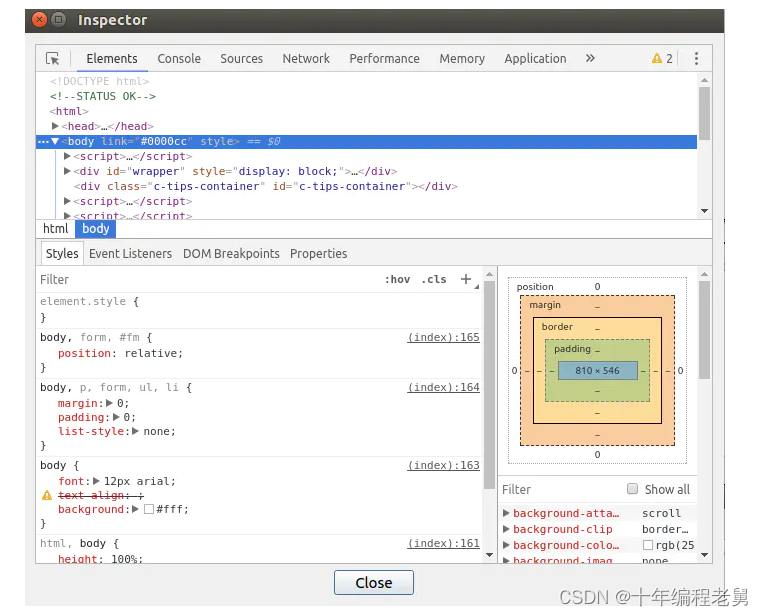Toggle the Show all checkbox
The width and height of the screenshot is (763, 616).
632,489
